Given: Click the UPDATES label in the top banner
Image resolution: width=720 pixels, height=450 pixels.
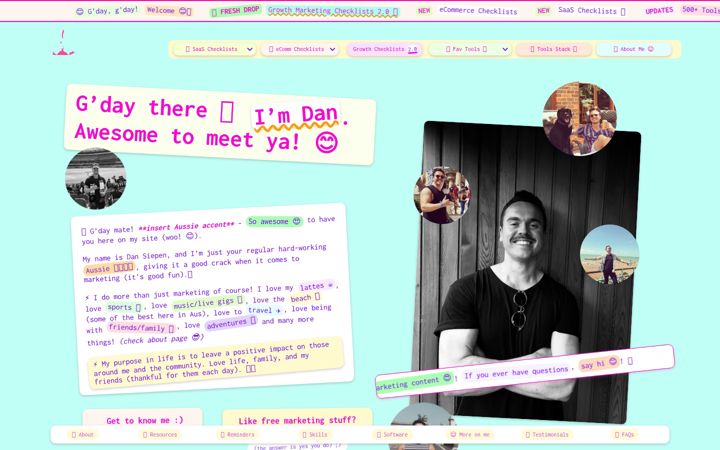Looking at the screenshot, I should tap(659, 11).
